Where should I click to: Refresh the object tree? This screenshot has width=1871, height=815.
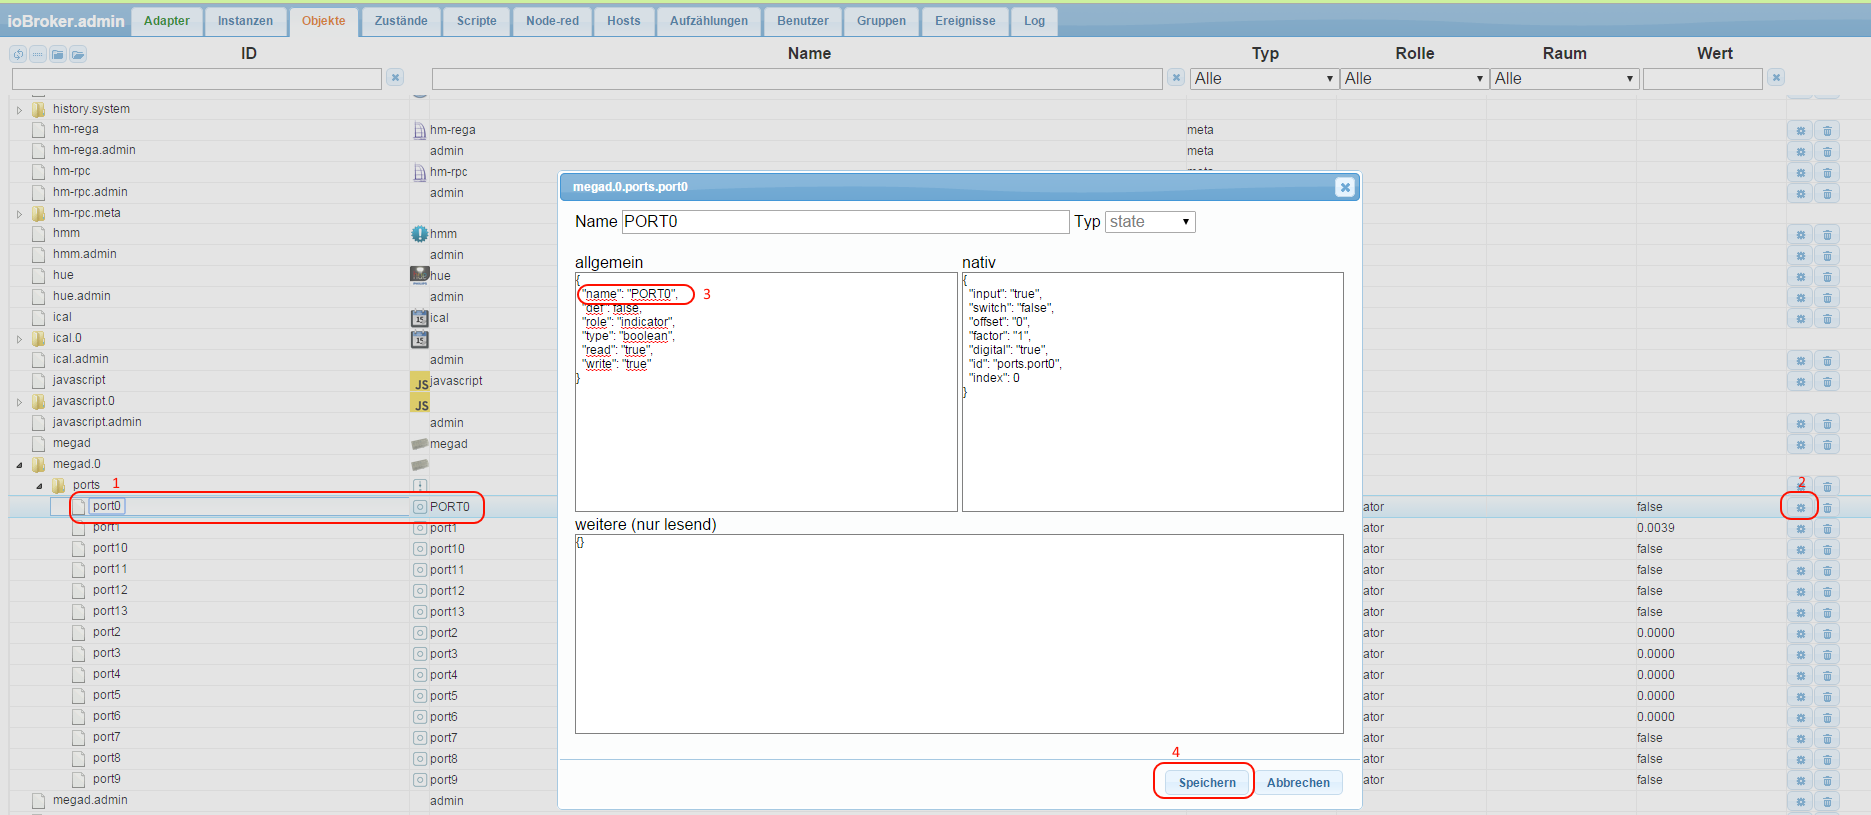[x=18, y=54]
